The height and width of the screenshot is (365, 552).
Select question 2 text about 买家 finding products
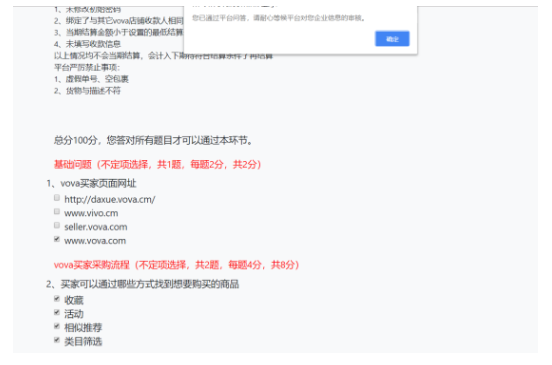click(143, 284)
